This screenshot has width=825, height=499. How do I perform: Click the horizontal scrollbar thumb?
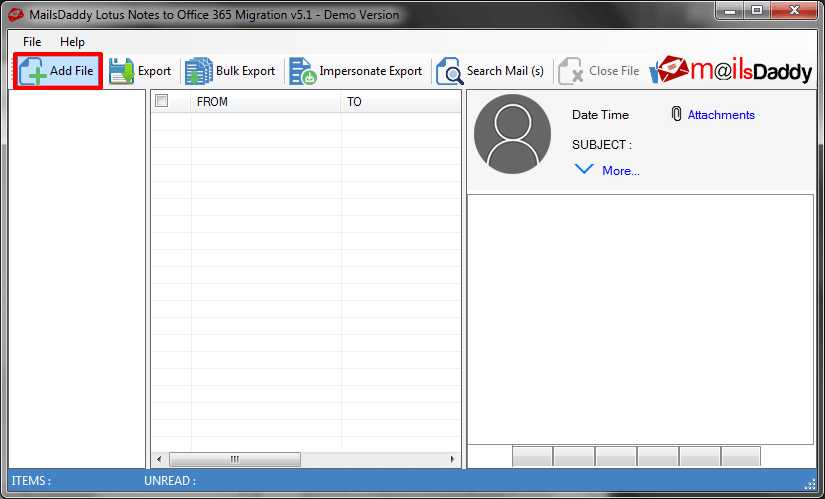(x=235, y=460)
